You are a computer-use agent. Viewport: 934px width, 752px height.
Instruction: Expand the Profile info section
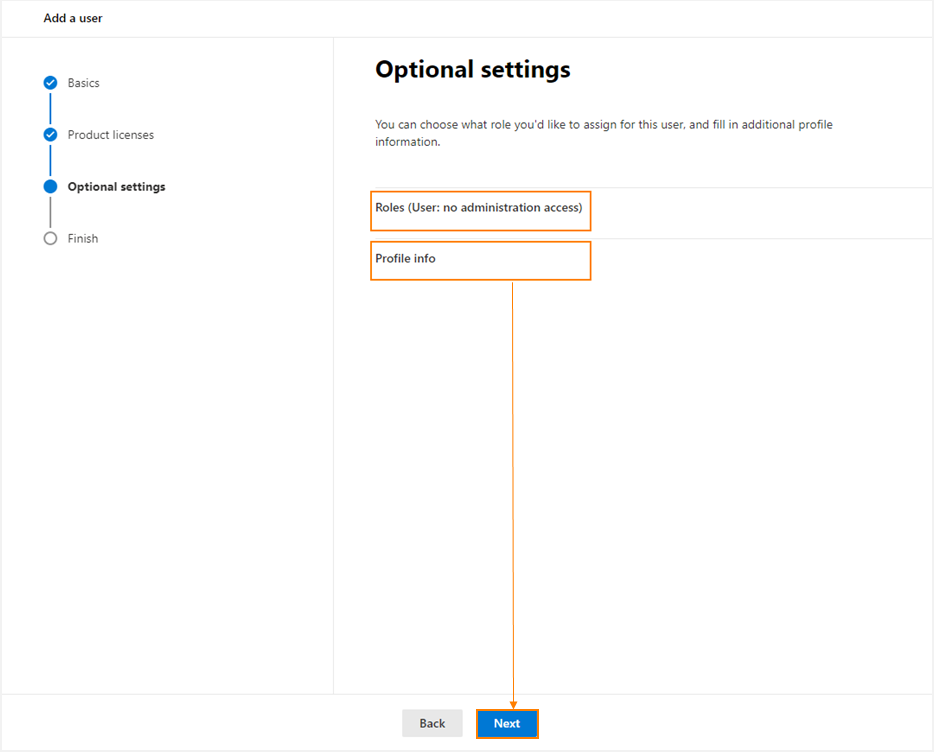pyautogui.click(x=481, y=259)
